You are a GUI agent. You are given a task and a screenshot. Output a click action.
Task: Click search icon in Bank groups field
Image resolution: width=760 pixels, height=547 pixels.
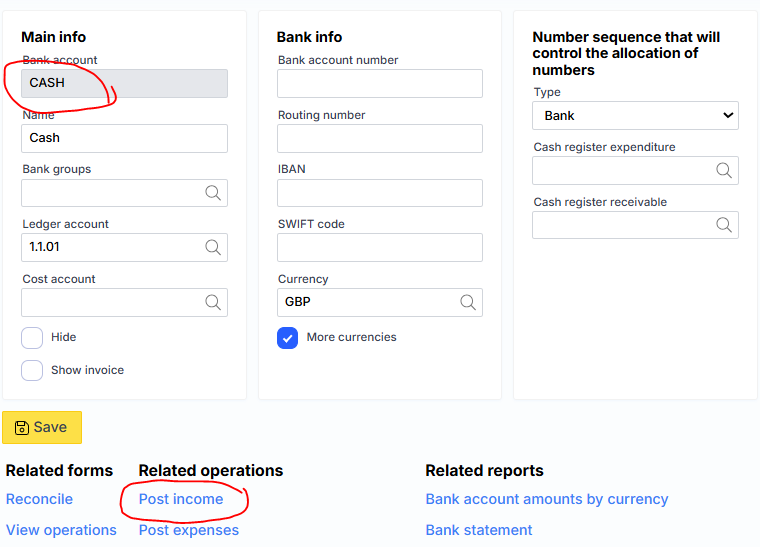click(x=213, y=193)
